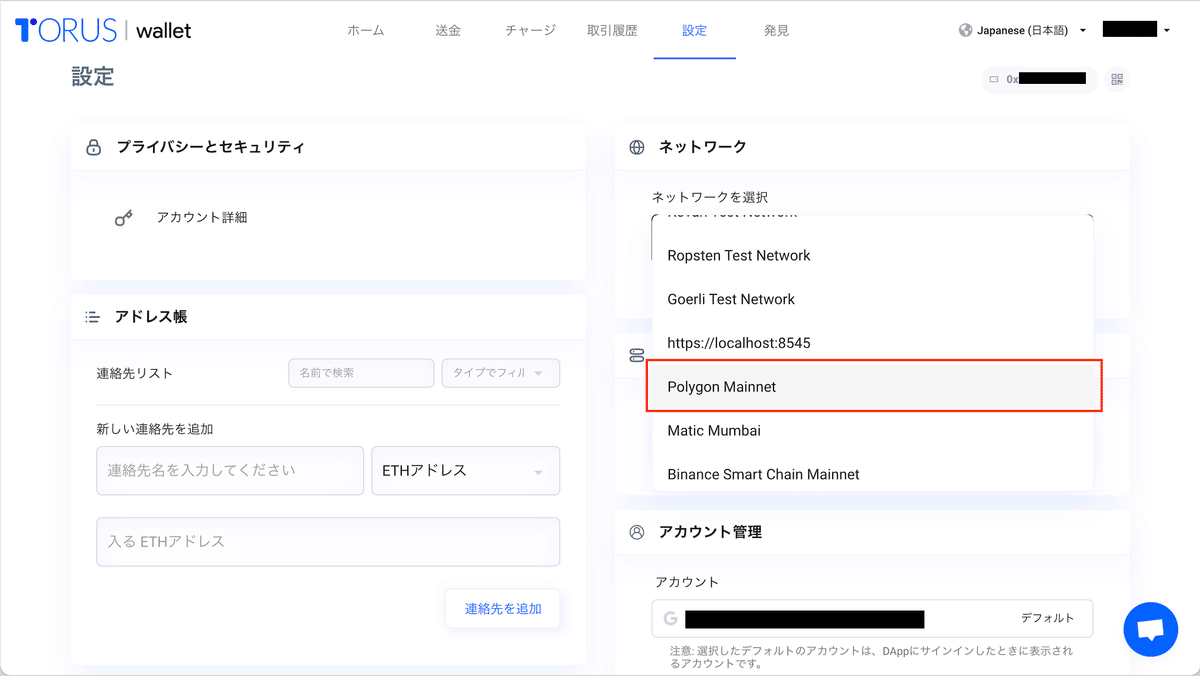Open the support chat bubble
Viewport: 1200px width, 676px height.
click(x=1151, y=630)
